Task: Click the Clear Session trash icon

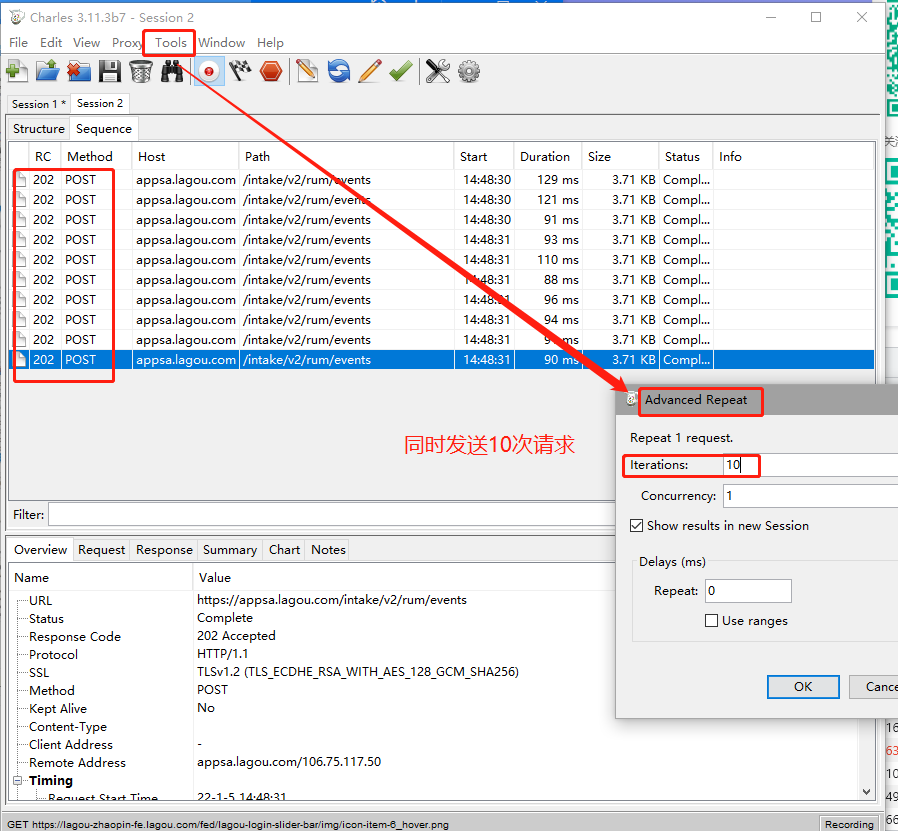Action: point(140,72)
